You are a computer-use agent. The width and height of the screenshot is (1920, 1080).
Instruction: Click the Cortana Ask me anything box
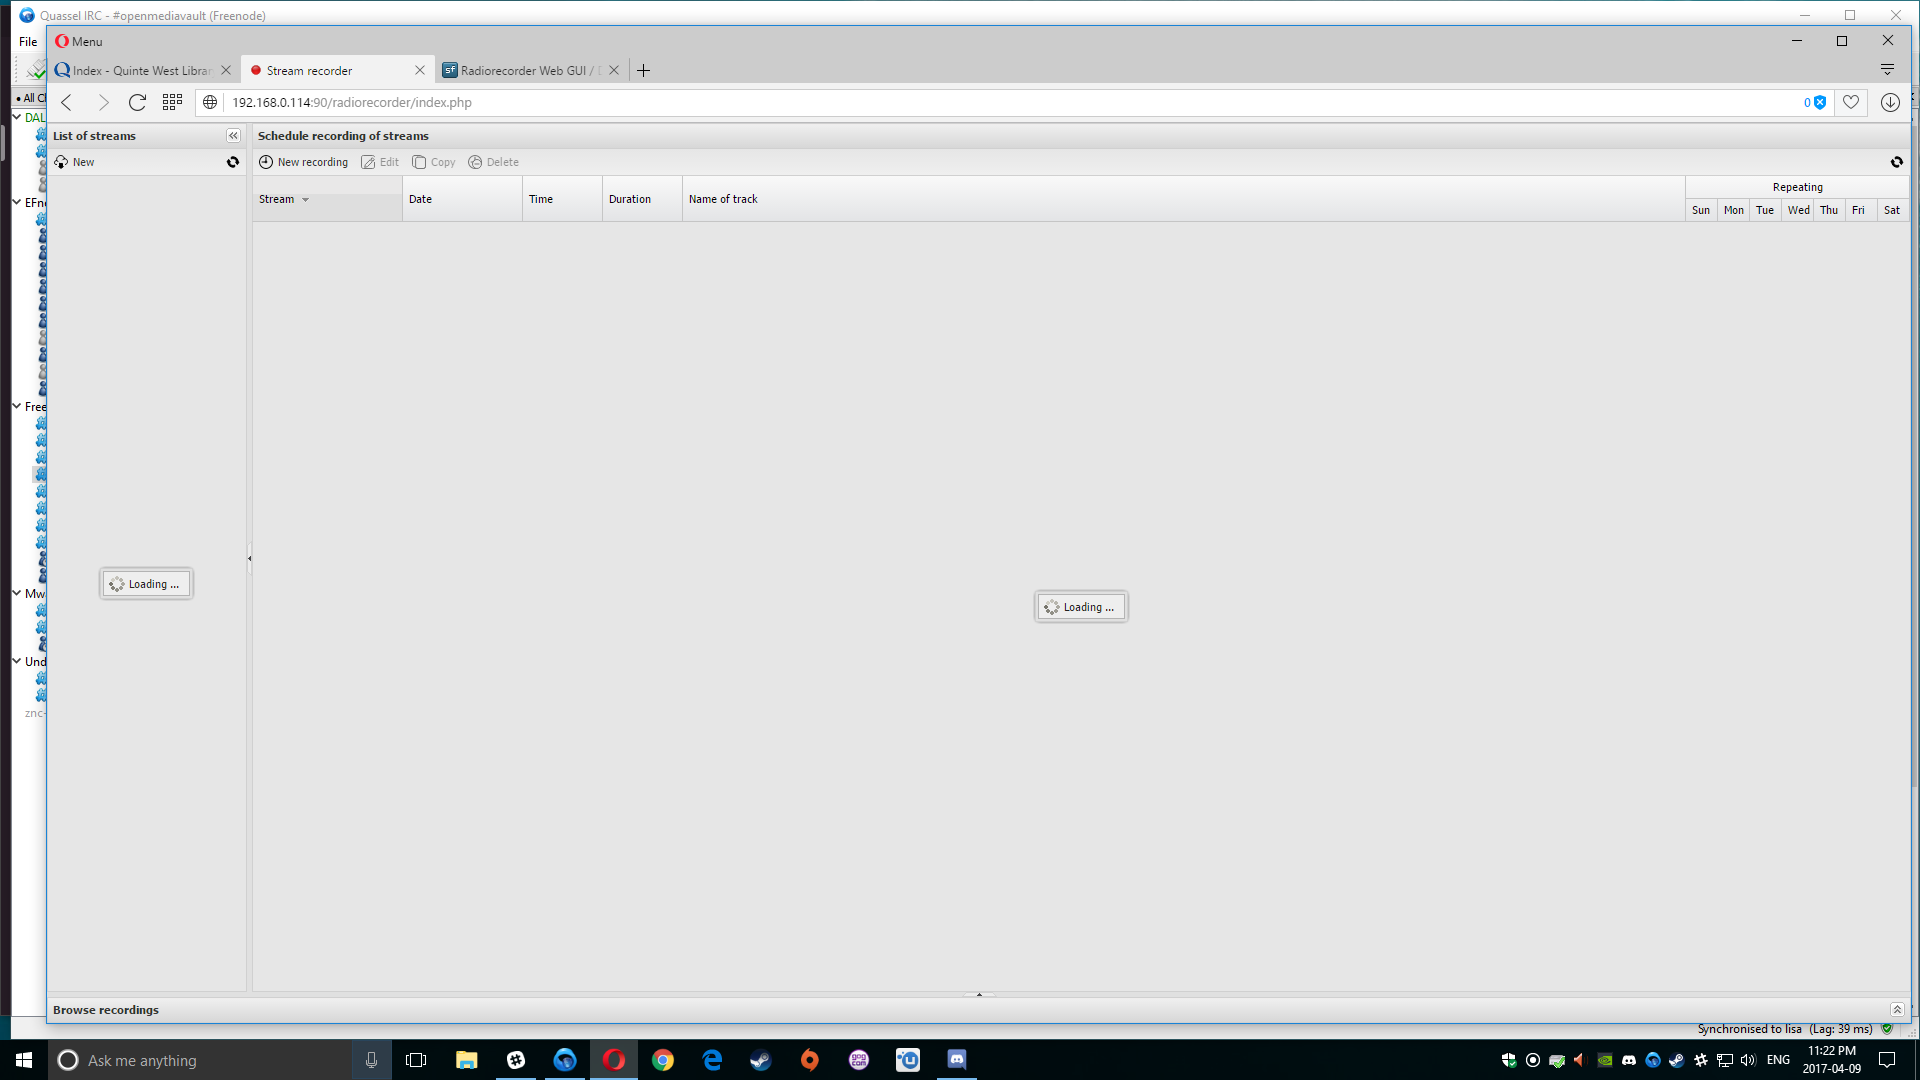200,1060
